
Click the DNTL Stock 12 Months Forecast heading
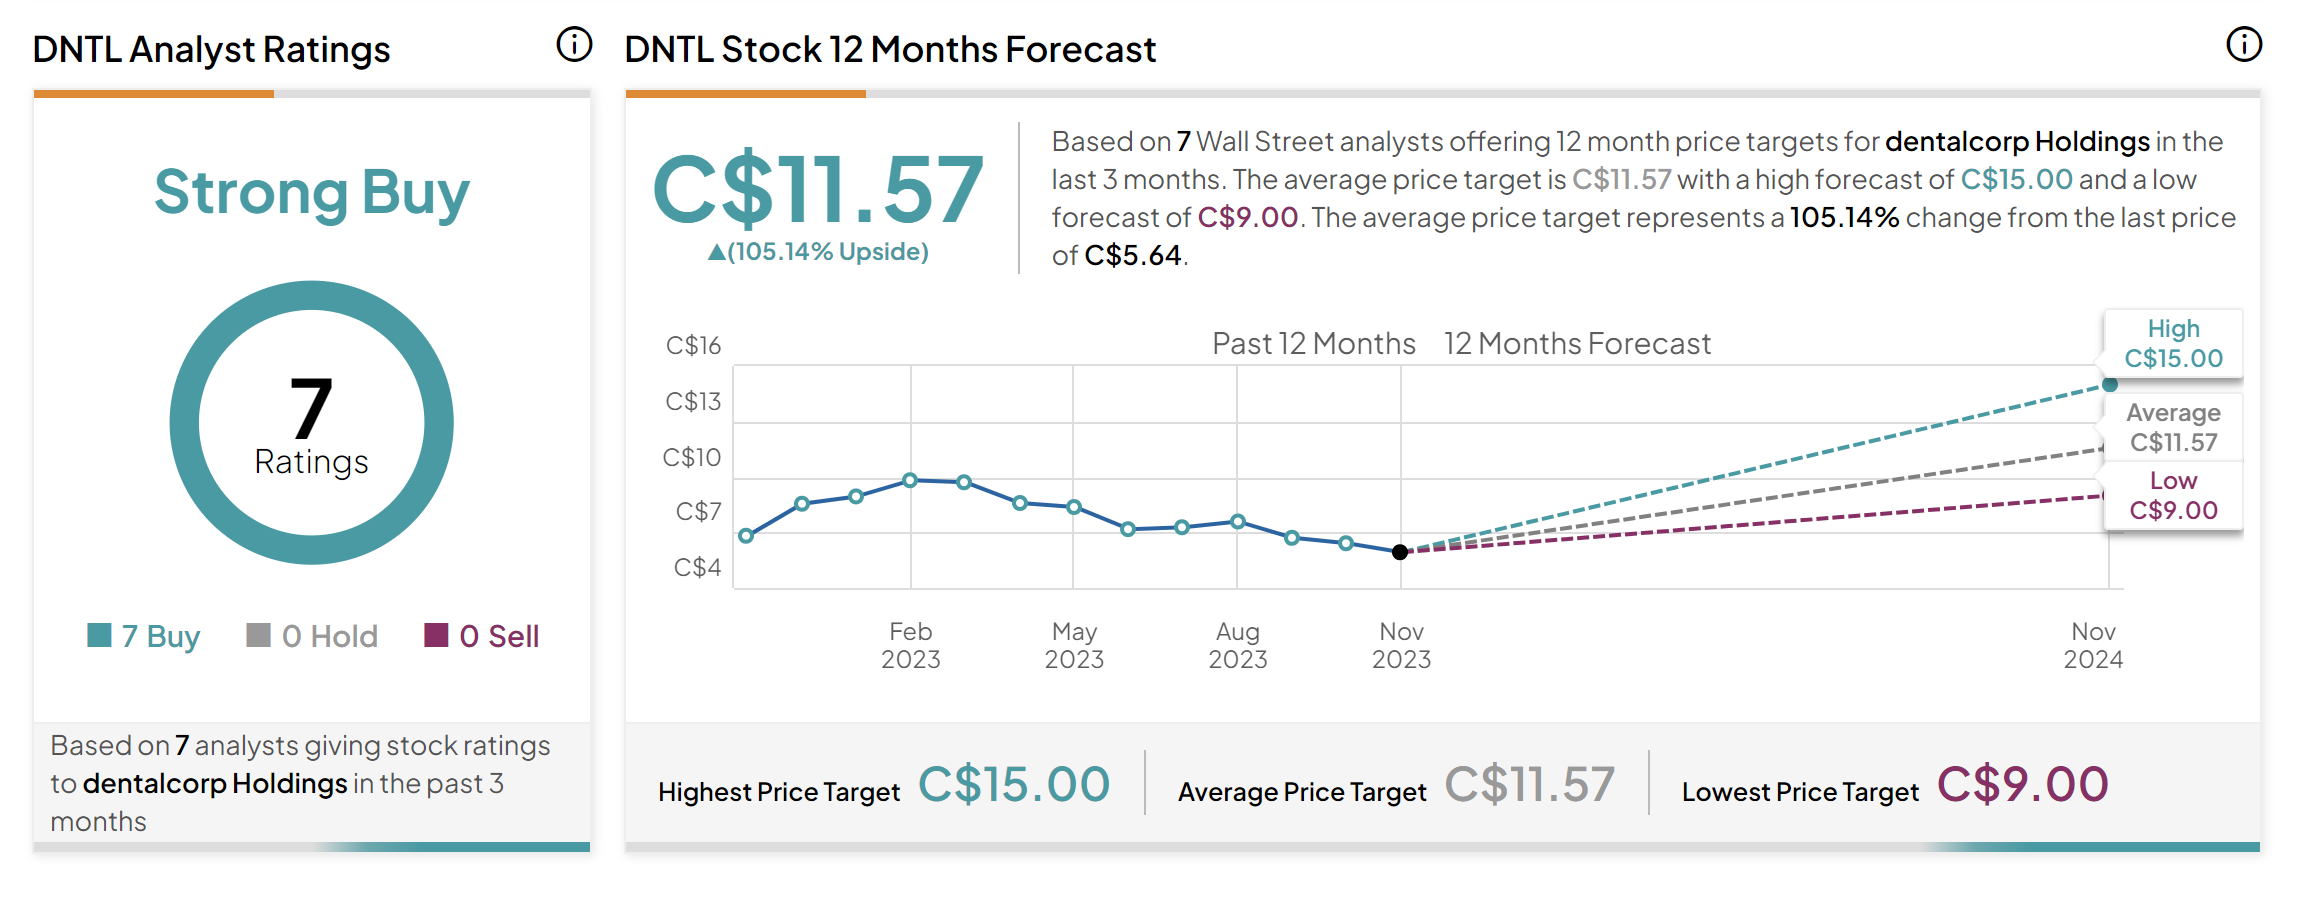tap(890, 49)
